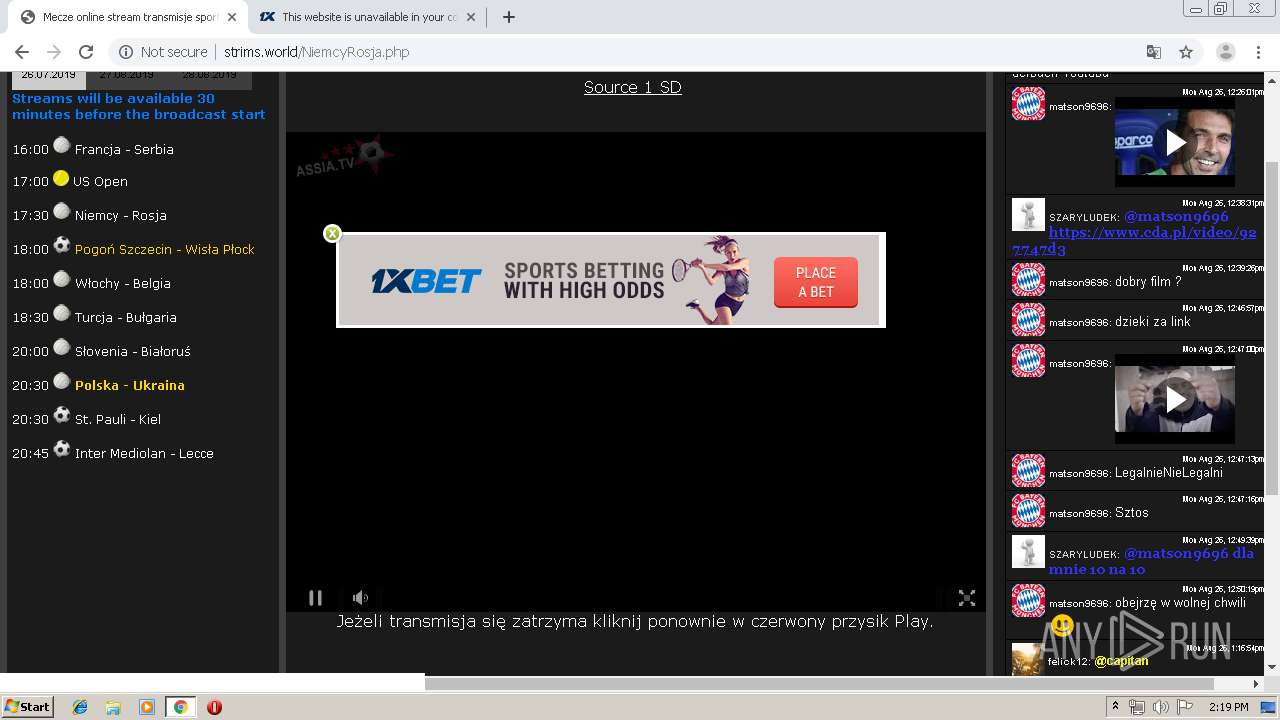Click the PLACE A BET button
The height and width of the screenshot is (720, 1280).
[815, 282]
